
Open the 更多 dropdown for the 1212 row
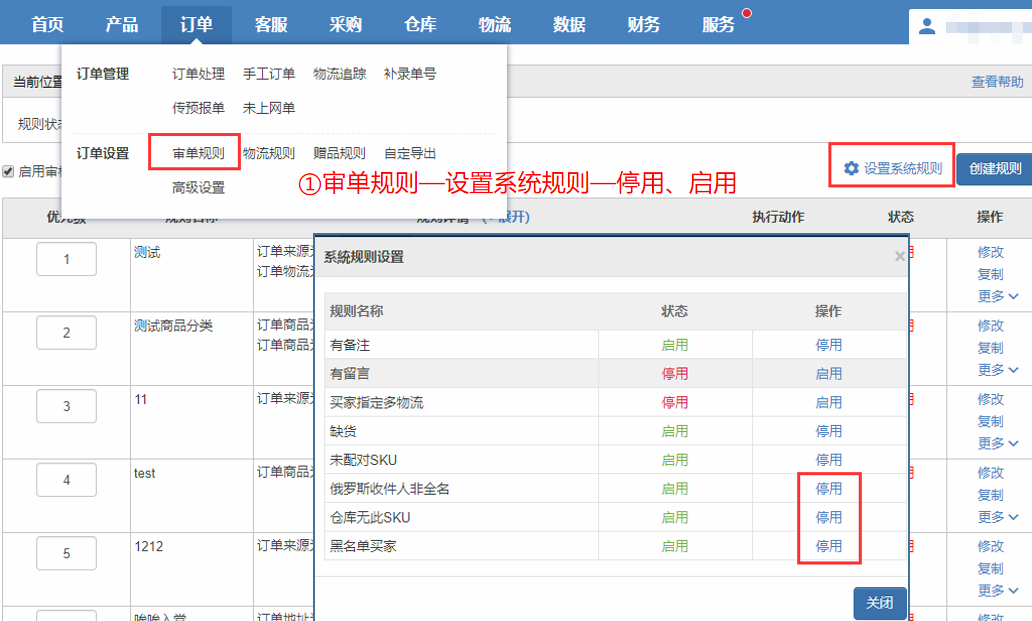tap(997, 590)
